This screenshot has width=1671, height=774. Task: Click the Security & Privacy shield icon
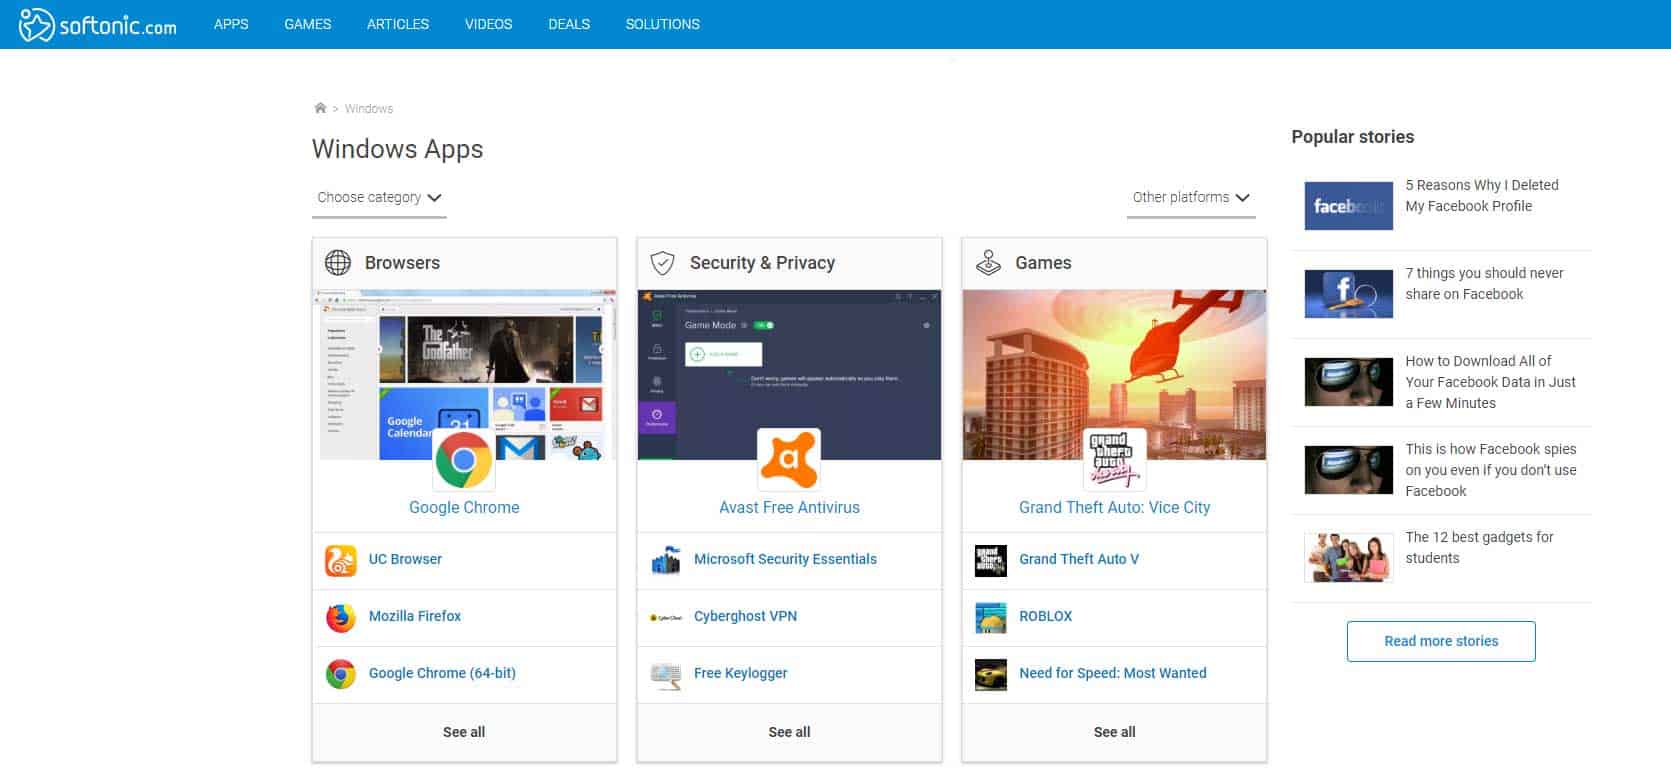[x=662, y=263]
